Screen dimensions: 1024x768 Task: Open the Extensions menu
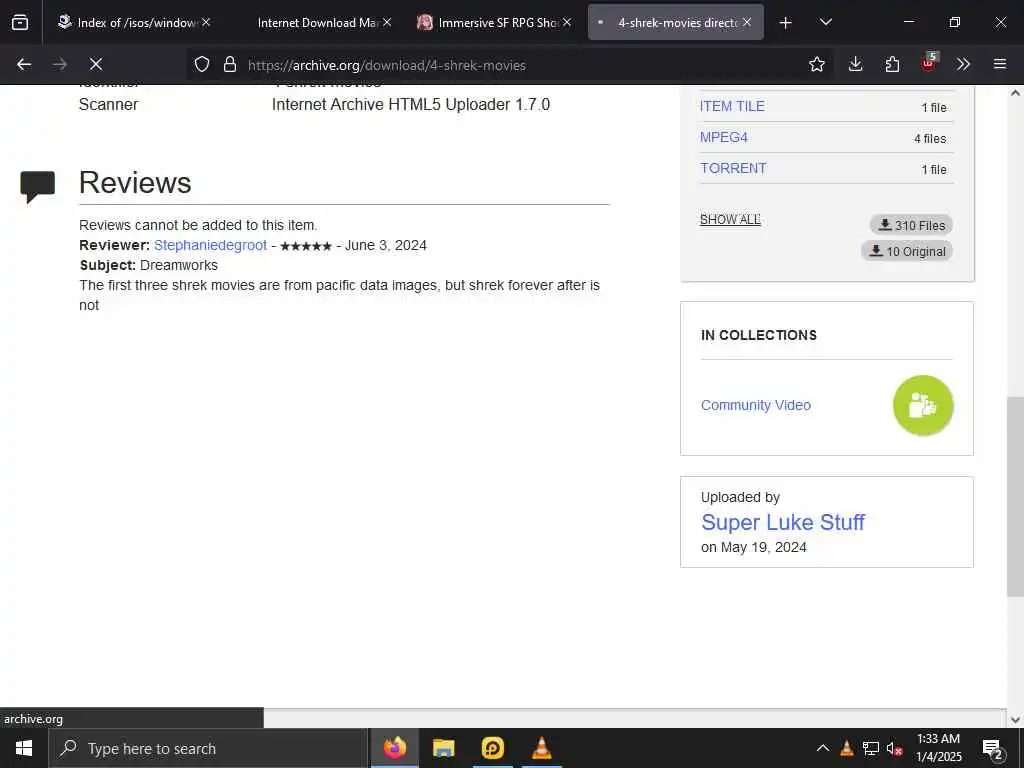(x=892, y=64)
